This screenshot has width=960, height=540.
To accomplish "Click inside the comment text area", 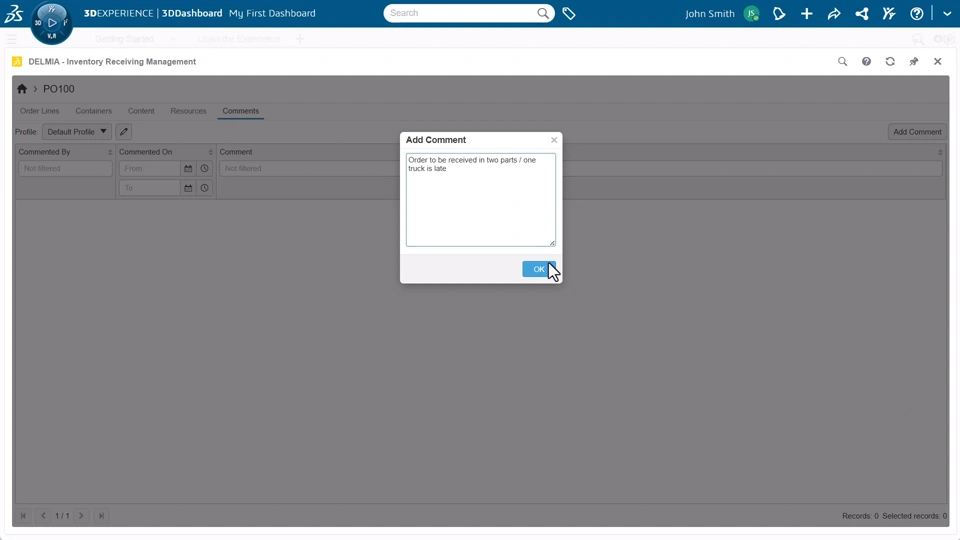I will [x=481, y=200].
